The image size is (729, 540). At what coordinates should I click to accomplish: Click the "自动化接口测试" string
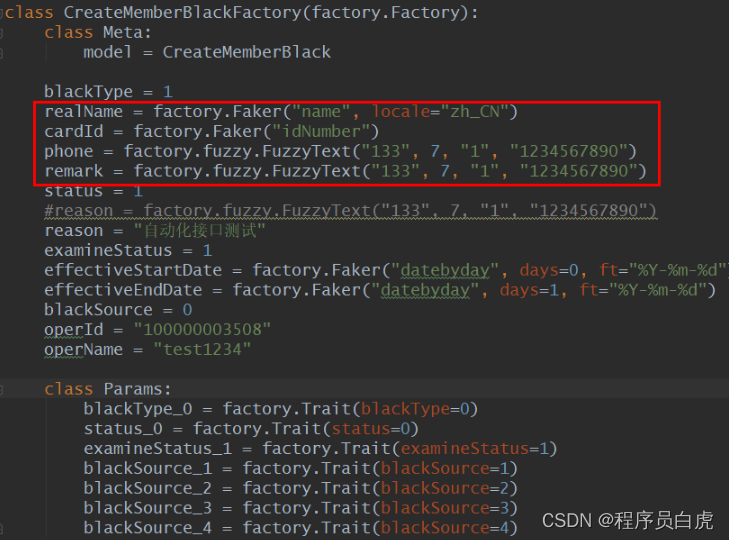coord(199,231)
